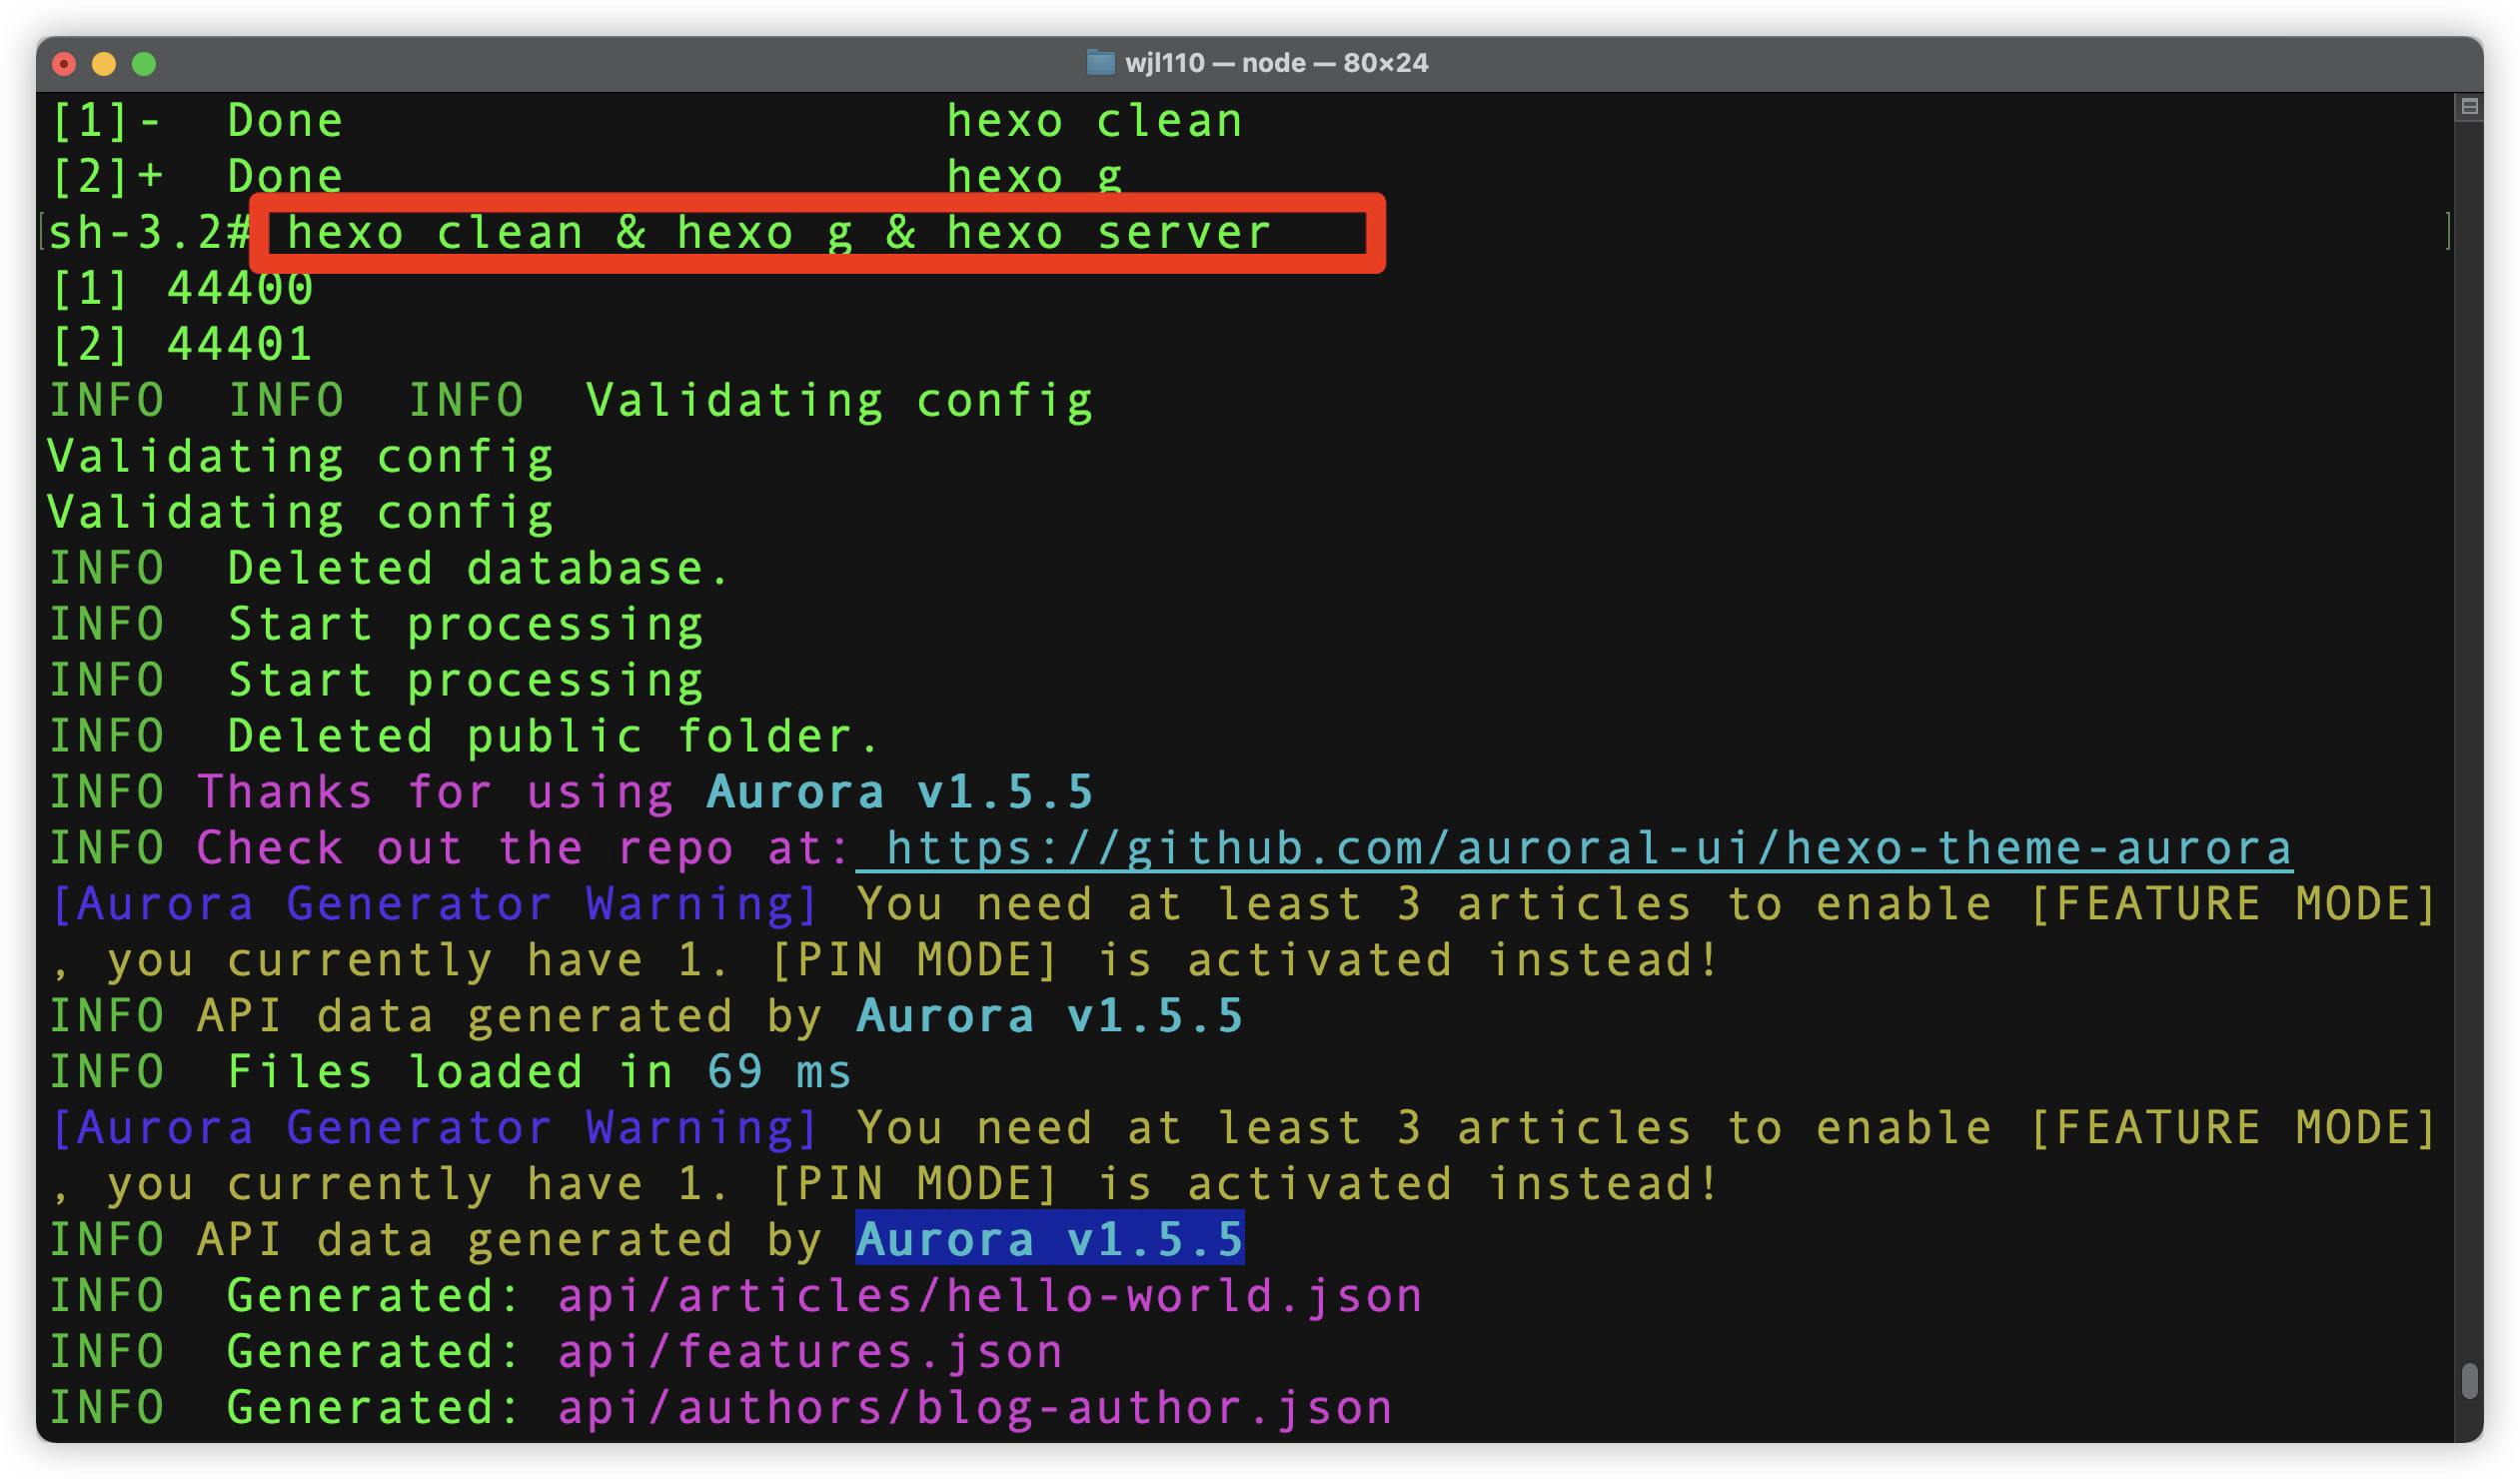Click 'api/features.json' path
This screenshot has width=2520, height=1479.
[x=810, y=1352]
